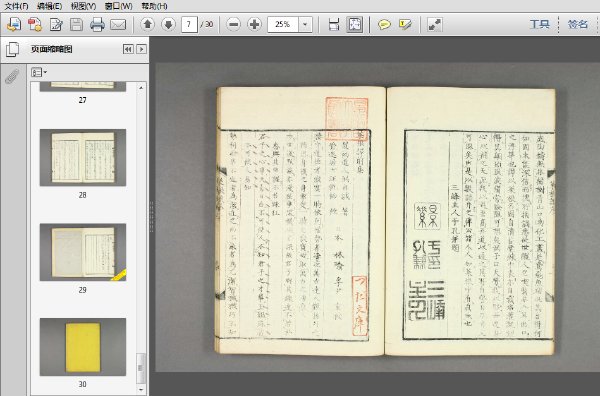Toggle the fit full page icon
Viewport: 600px width, 396px height.
pos(355,24)
